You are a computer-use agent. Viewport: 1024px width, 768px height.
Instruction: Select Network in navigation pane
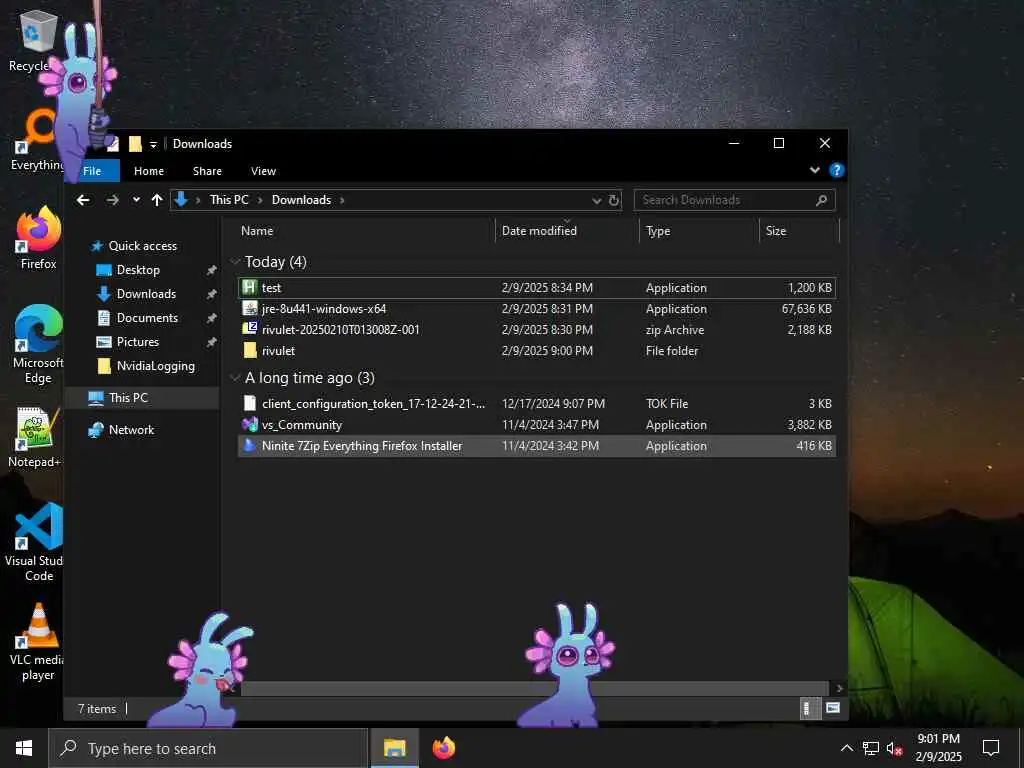pyautogui.click(x=131, y=430)
